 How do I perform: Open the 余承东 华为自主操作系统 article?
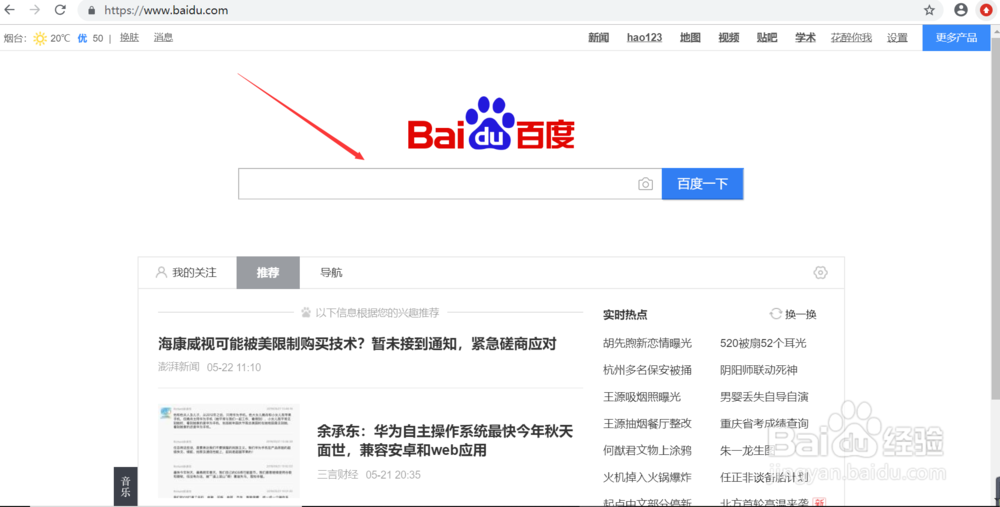click(x=445, y=441)
